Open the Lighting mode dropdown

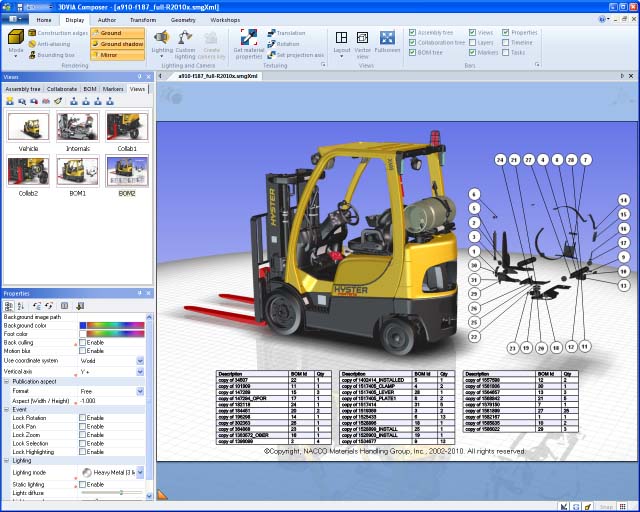click(140, 472)
